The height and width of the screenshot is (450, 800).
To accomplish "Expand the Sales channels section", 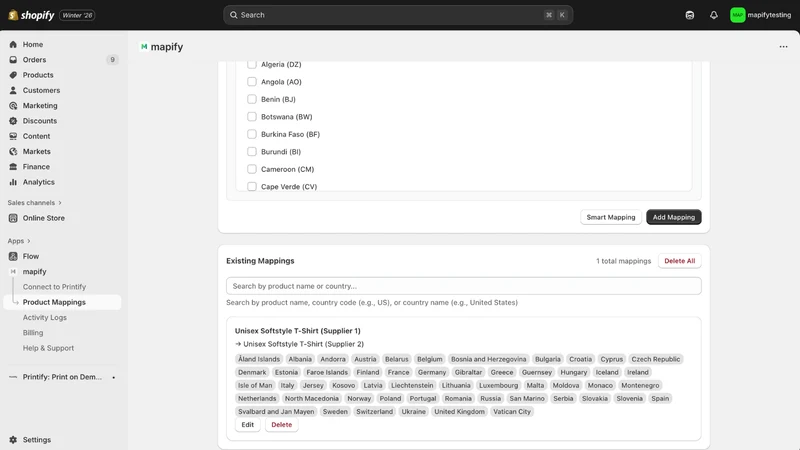I will [35, 203].
